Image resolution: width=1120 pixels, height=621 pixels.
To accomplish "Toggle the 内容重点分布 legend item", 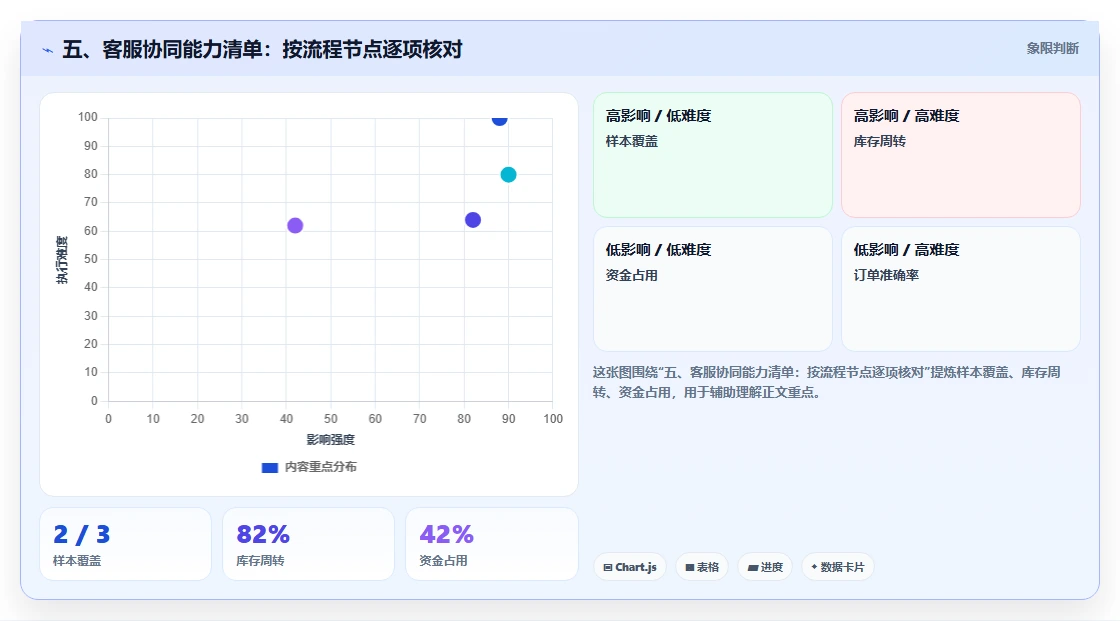I will pyautogui.click(x=309, y=467).
